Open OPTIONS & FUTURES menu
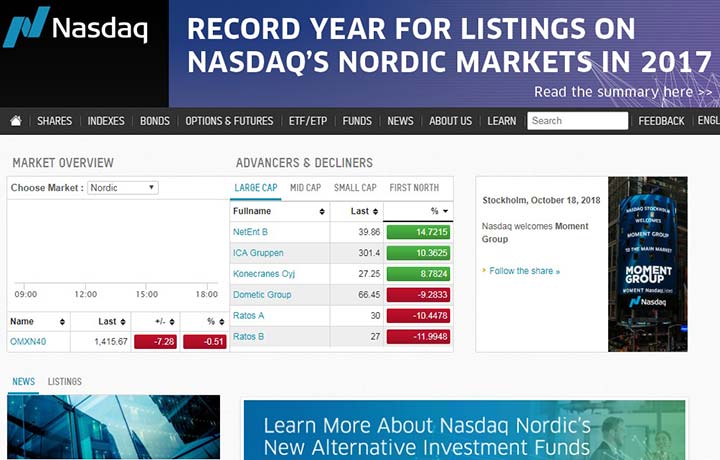The height and width of the screenshot is (460, 720). pos(229,121)
